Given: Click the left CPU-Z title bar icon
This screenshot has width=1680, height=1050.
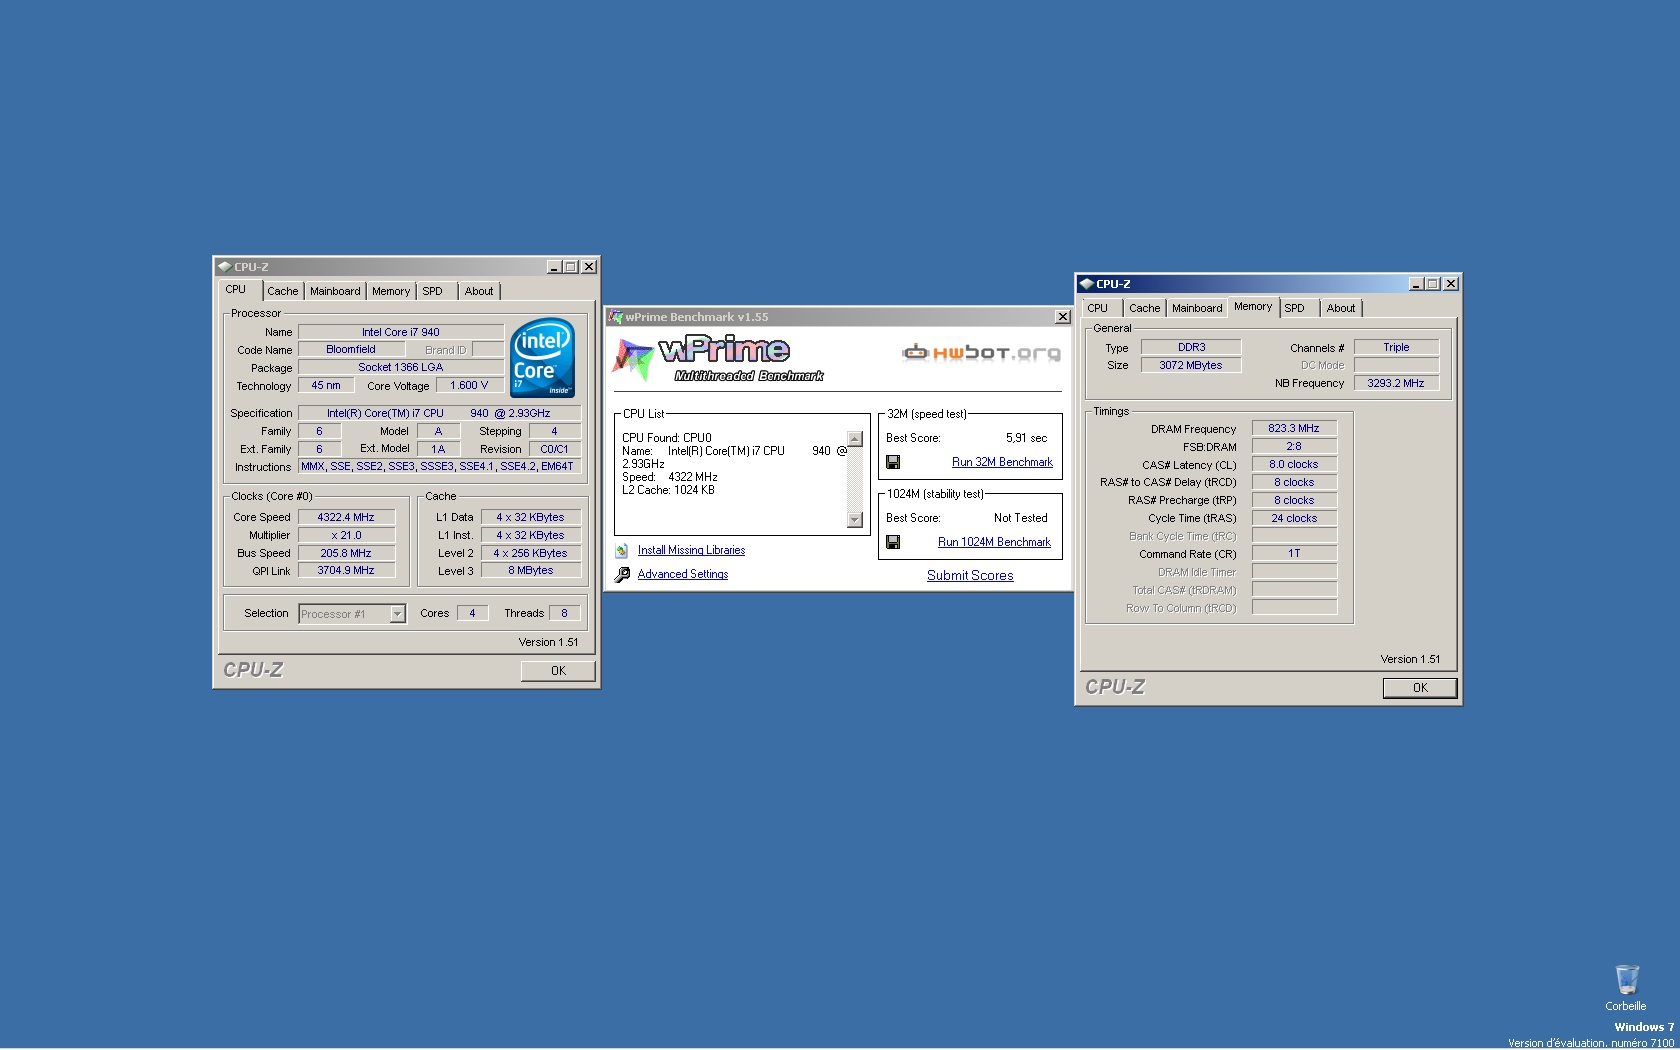Looking at the screenshot, I should (224, 267).
